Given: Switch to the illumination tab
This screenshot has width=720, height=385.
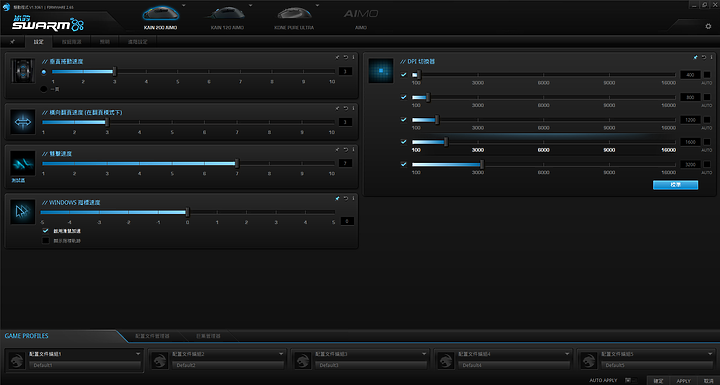Looking at the screenshot, I should tap(105, 42).
